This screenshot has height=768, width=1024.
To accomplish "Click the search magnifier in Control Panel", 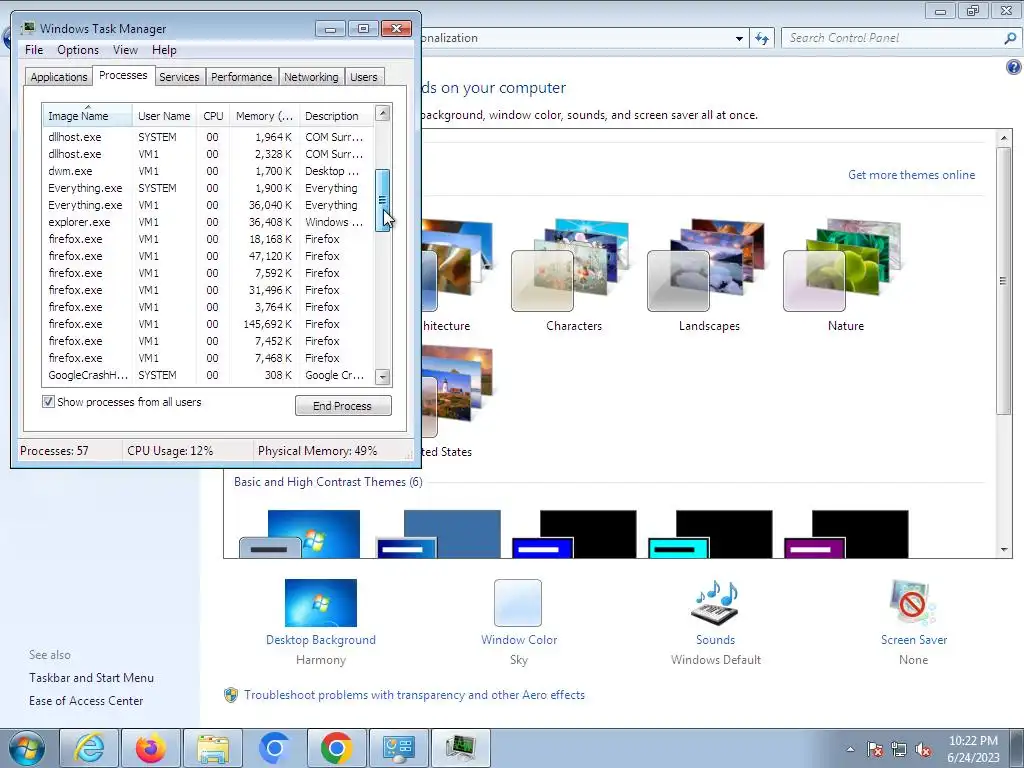I will 1010,39.
